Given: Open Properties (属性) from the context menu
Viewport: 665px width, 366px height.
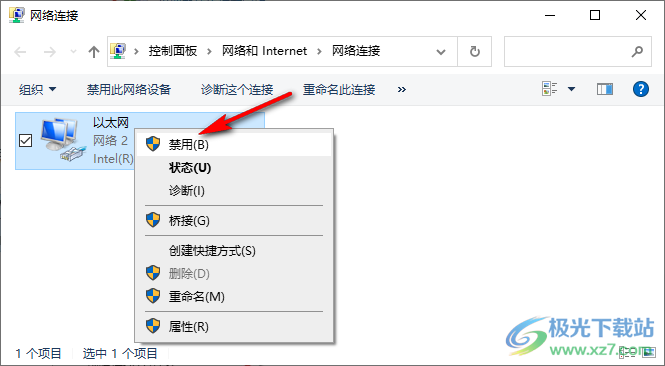Looking at the screenshot, I should [234, 327].
